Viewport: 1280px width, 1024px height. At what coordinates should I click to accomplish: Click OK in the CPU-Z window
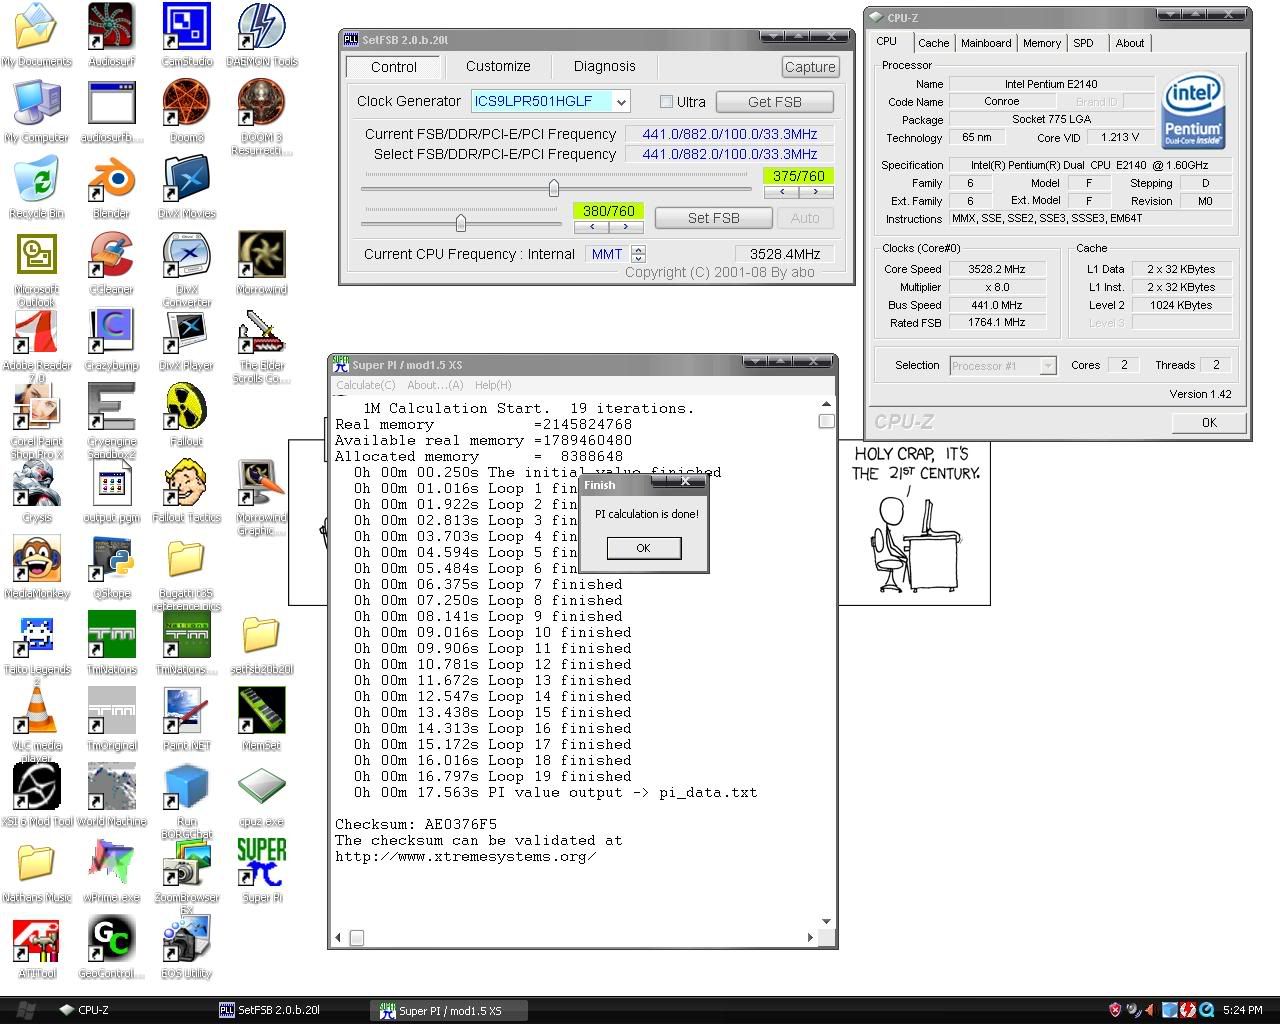pyautogui.click(x=1209, y=422)
